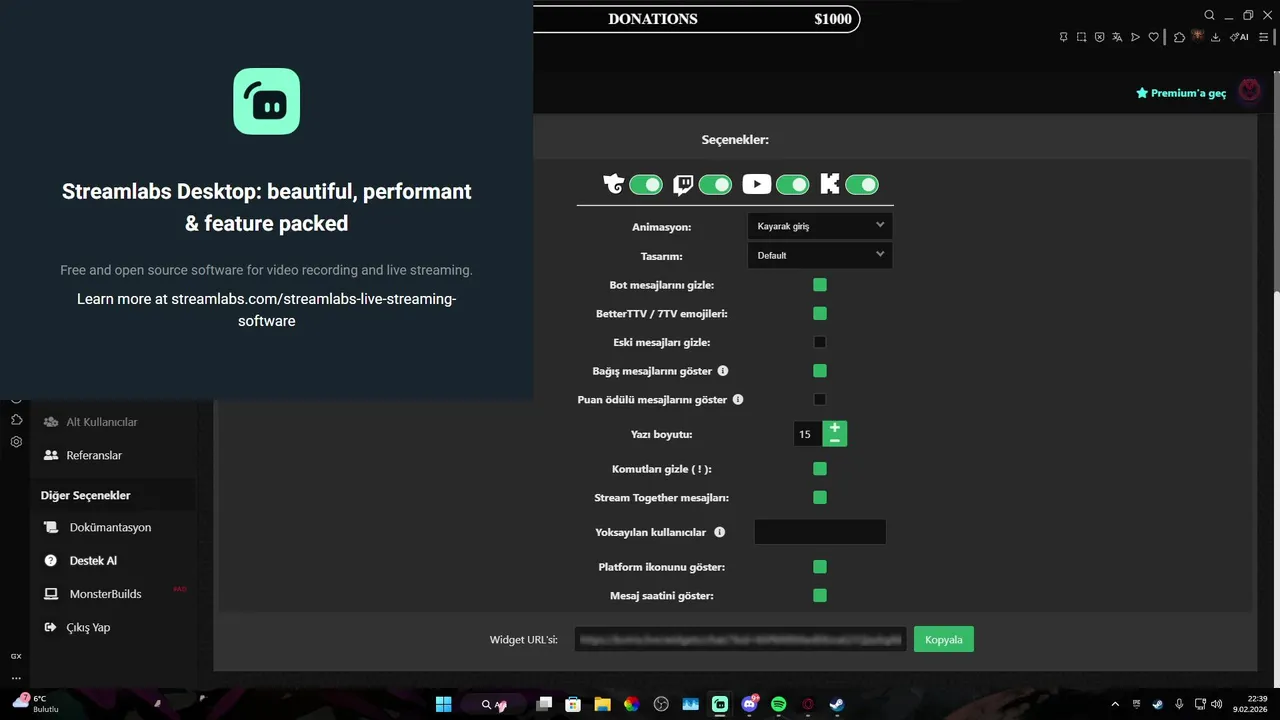Open Streamlabs Desktop from the taskbar
The height and width of the screenshot is (720, 1280).
point(720,704)
